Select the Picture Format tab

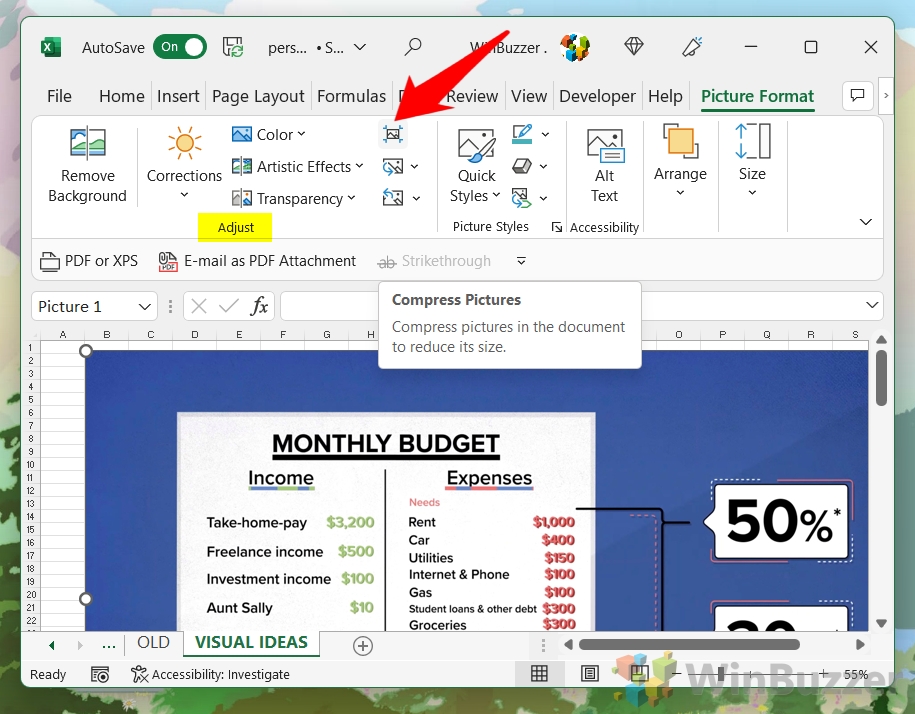[757, 96]
